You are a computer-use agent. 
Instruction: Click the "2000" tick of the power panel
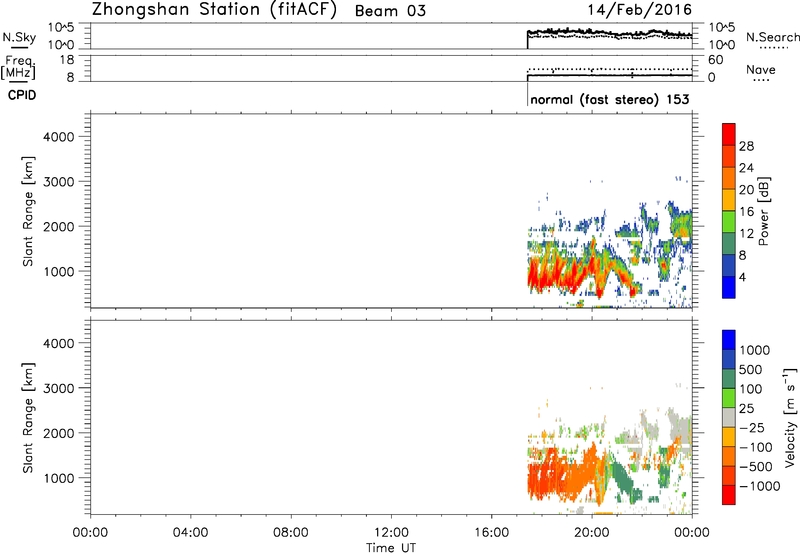click(x=59, y=226)
